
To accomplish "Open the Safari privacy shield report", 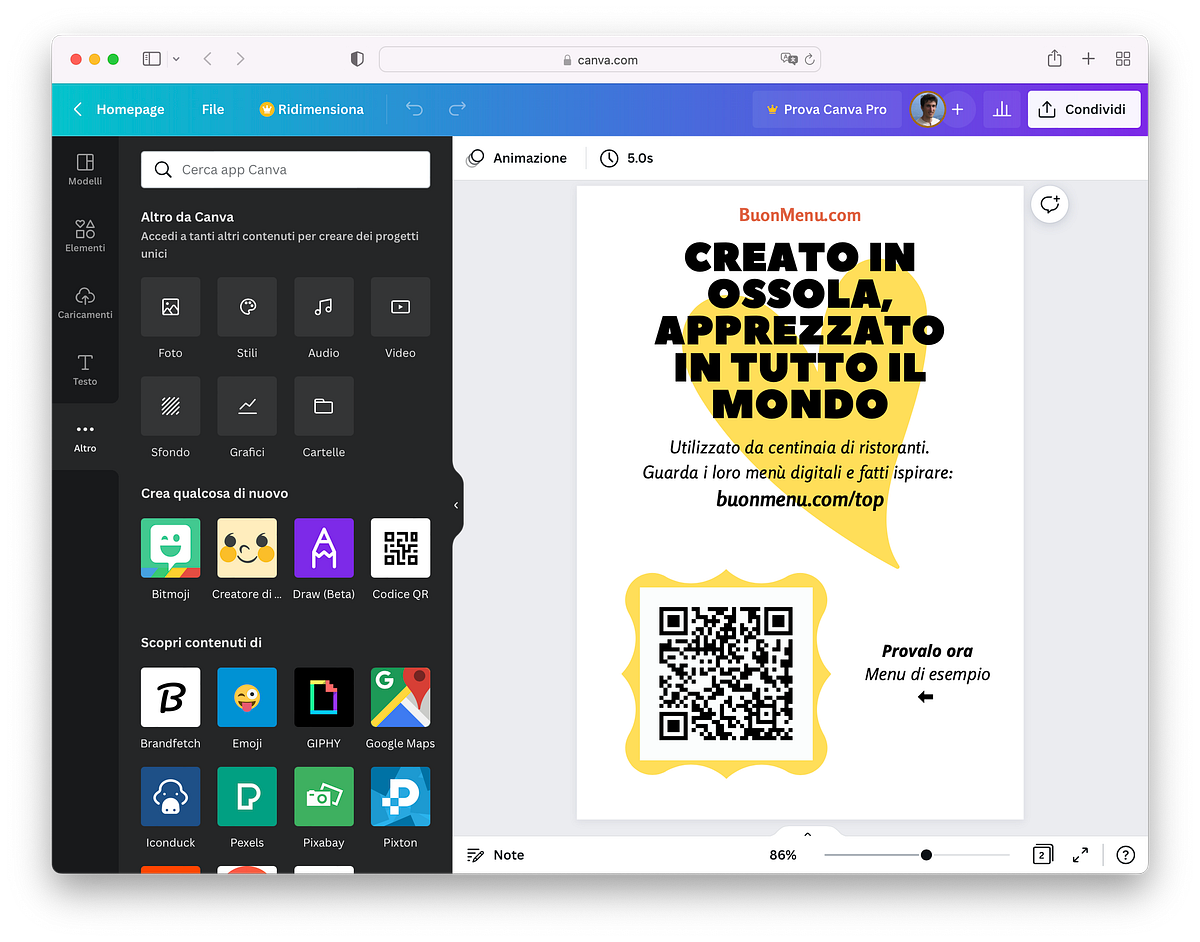I will pyautogui.click(x=357, y=59).
